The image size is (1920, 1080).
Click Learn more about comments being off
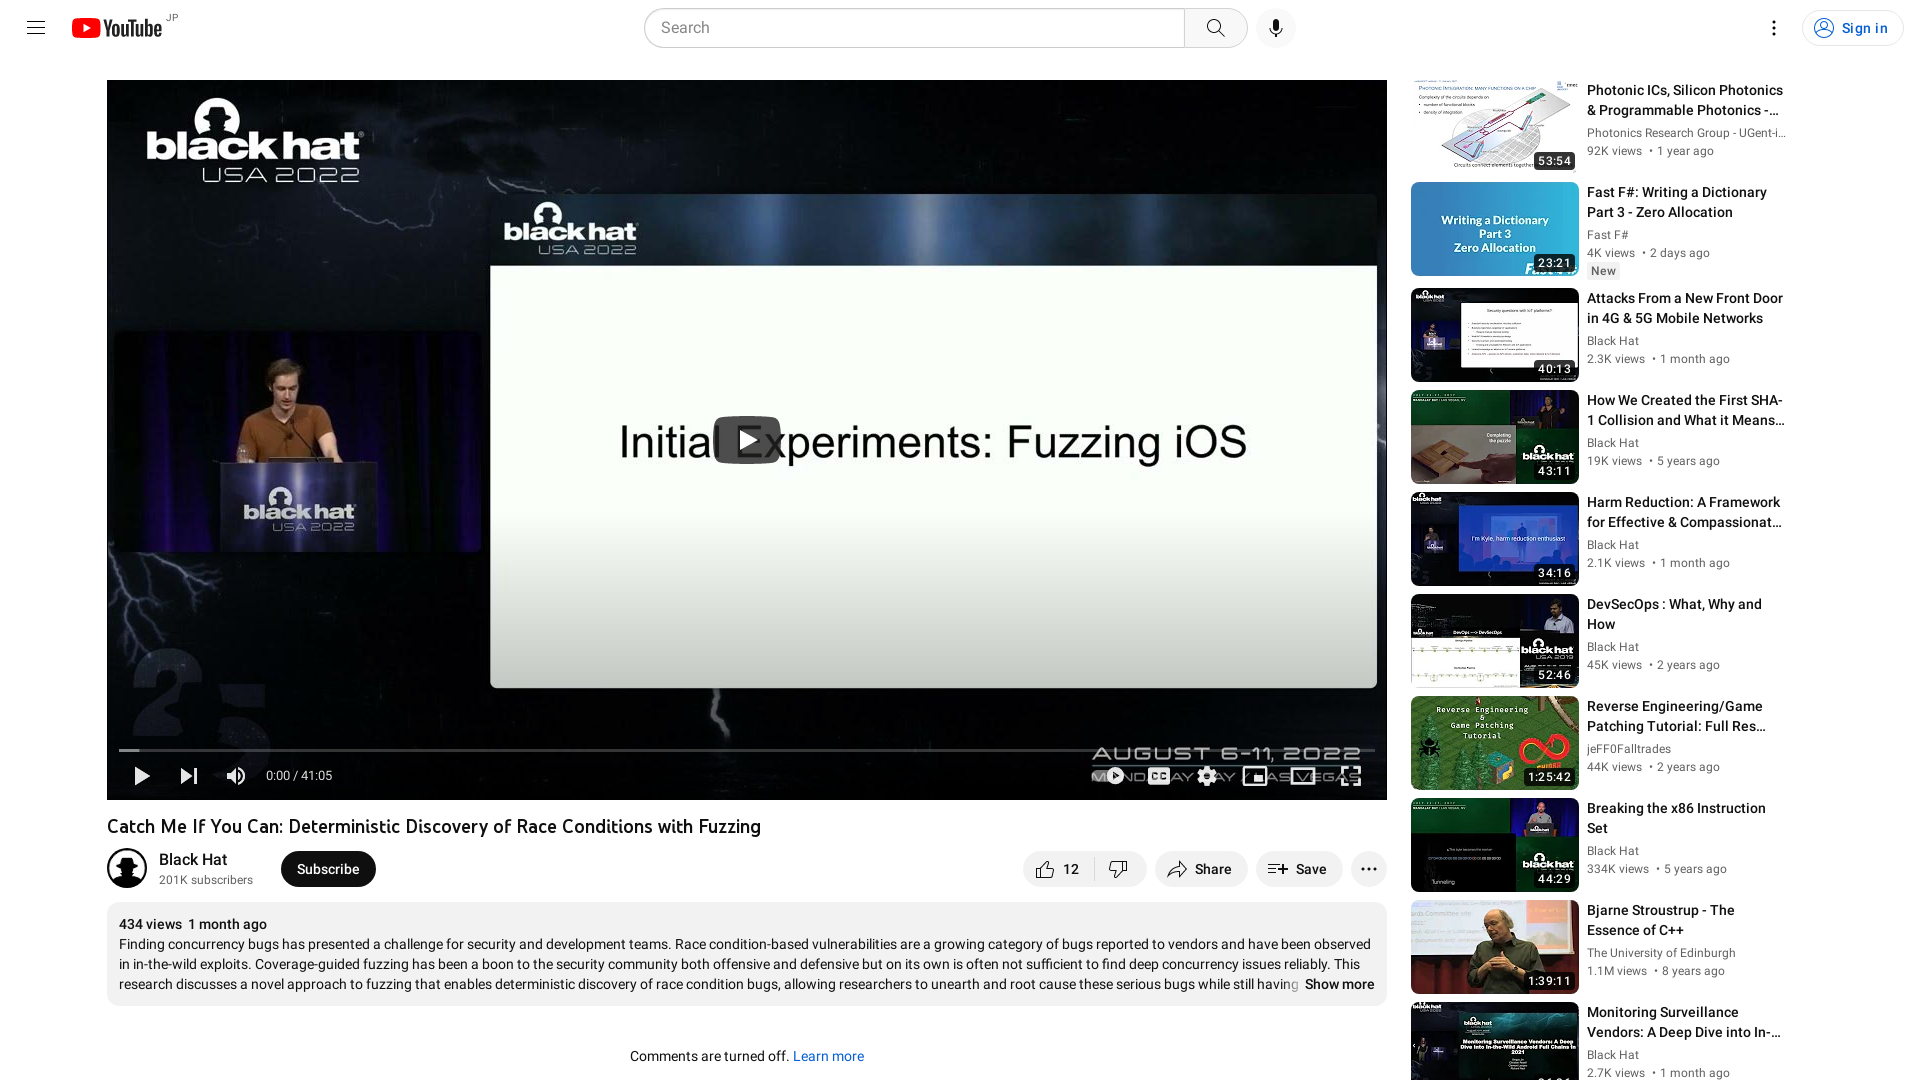tap(828, 1056)
